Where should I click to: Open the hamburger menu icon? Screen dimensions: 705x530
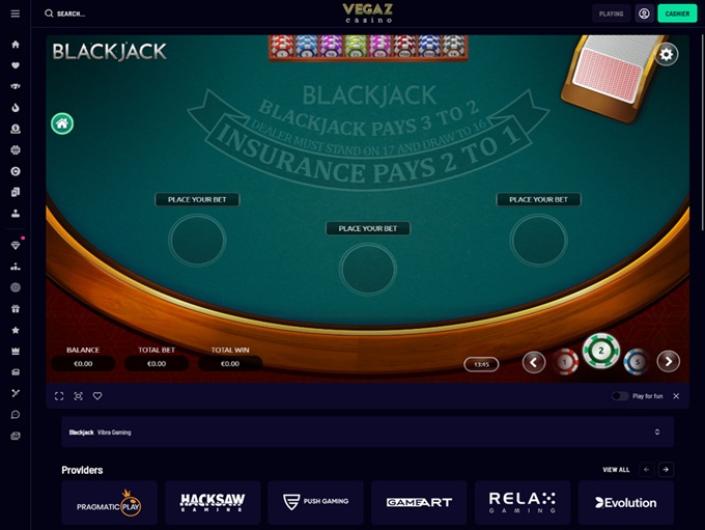click(x=15, y=13)
